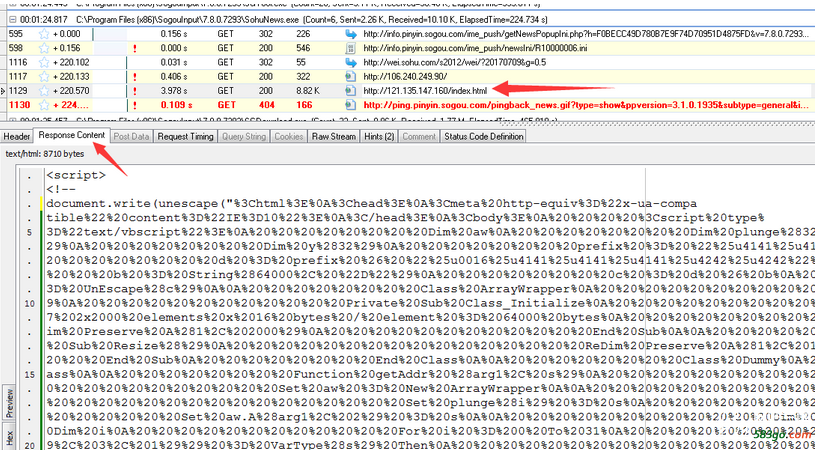The width and height of the screenshot is (817, 450).
Task: Click the "text/html: 8710 bytes" label
Action: click(45, 154)
